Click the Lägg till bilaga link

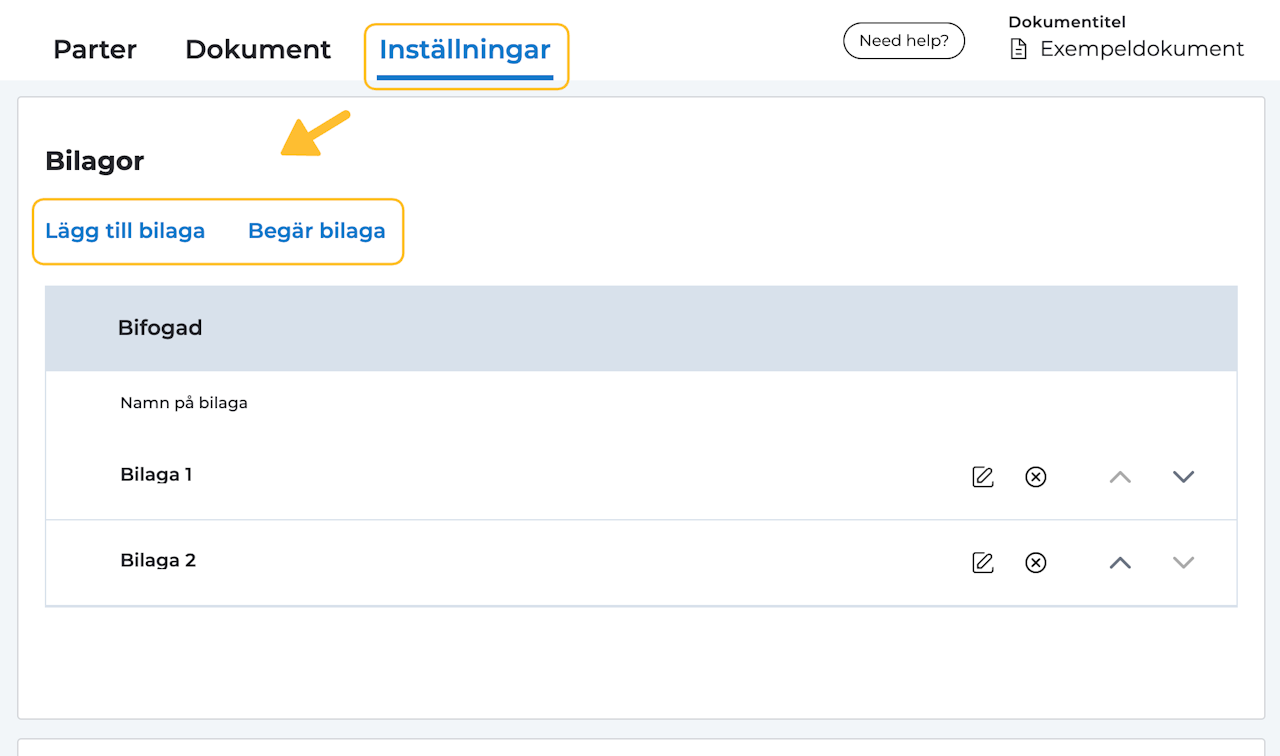125,231
